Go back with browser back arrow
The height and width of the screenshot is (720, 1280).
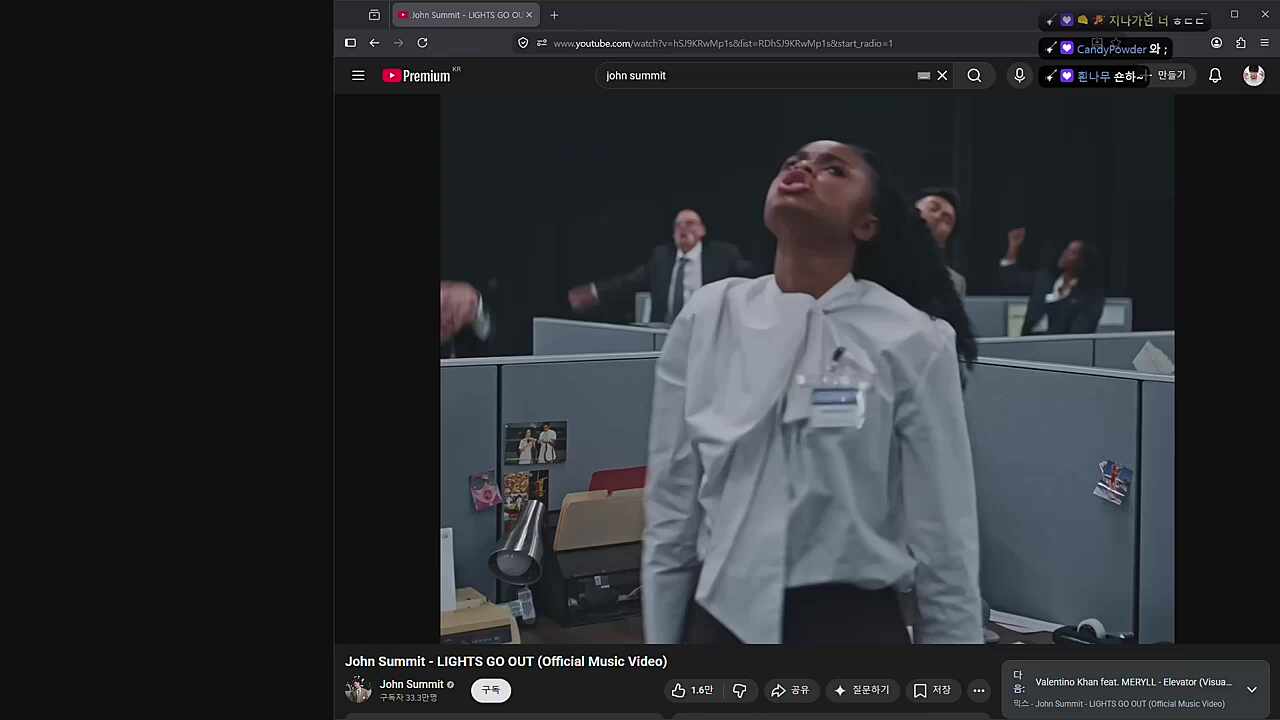tap(374, 43)
